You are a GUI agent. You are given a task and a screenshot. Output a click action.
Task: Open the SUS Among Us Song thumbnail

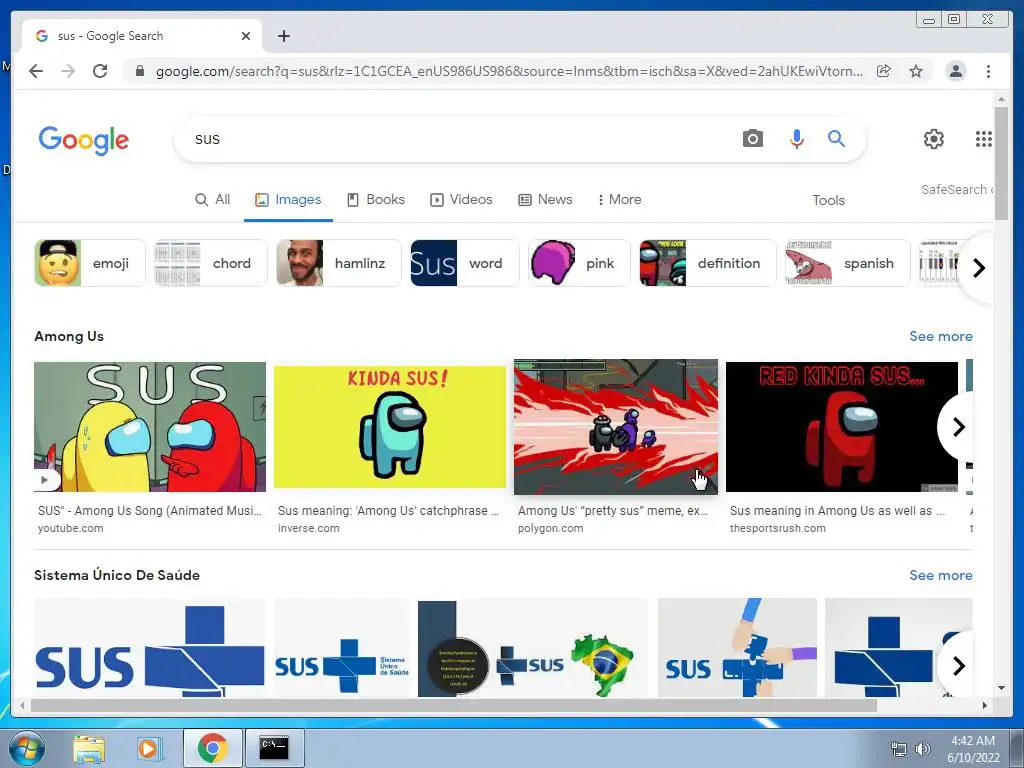pyautogui.click(x=150, y=426)
